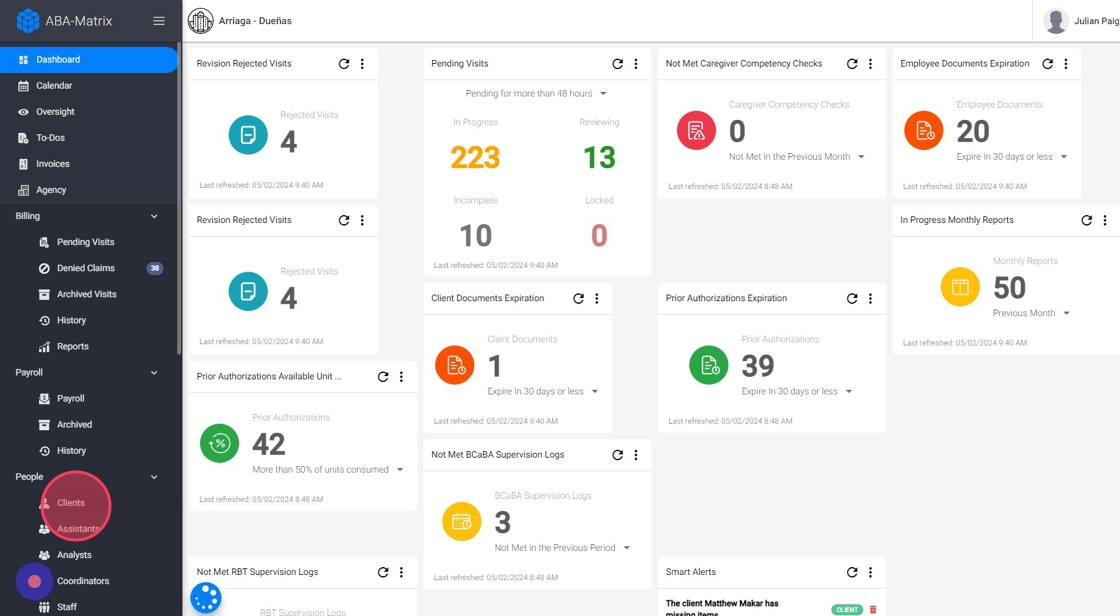Open Employee Documents Expire In 30 days dropdown
Image resolution: width=1120 pixels, height=616 pixels.
1012,157
